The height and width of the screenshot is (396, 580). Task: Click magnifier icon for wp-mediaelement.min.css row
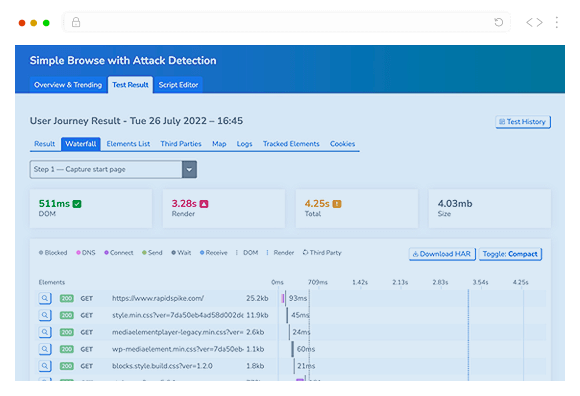[45, 349]
